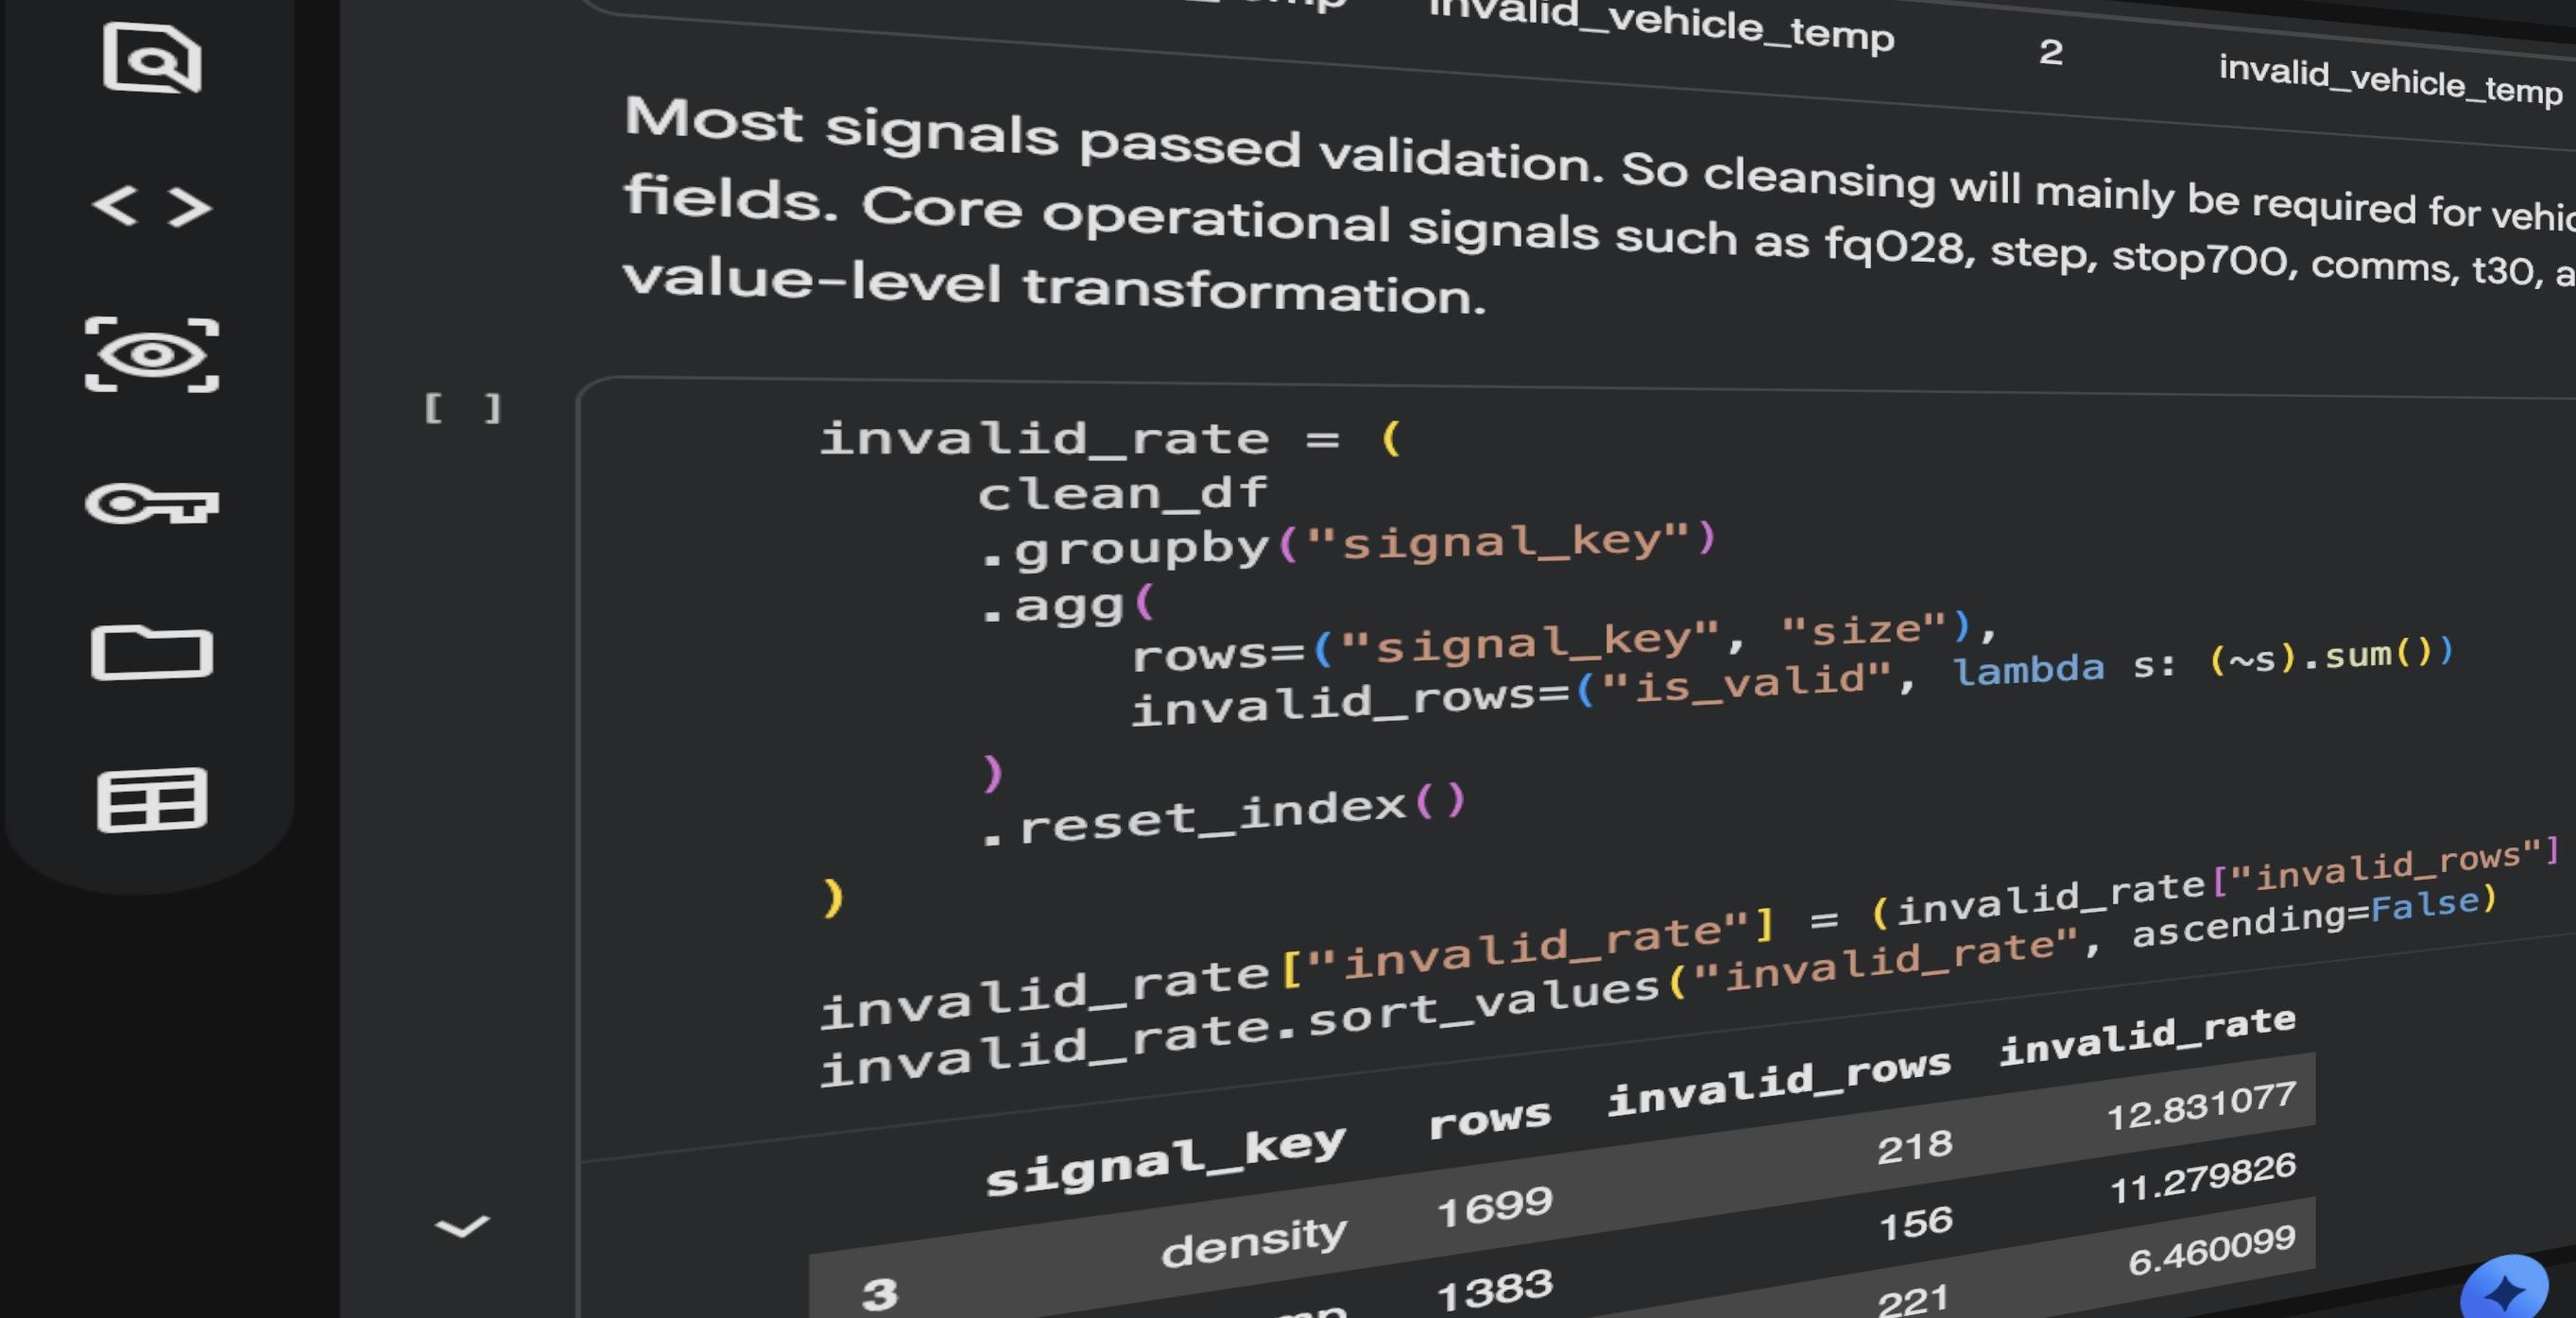Select the rows value "1699"
This screenshot has width=2576, height=1318.
[x=1494, y=1207]
